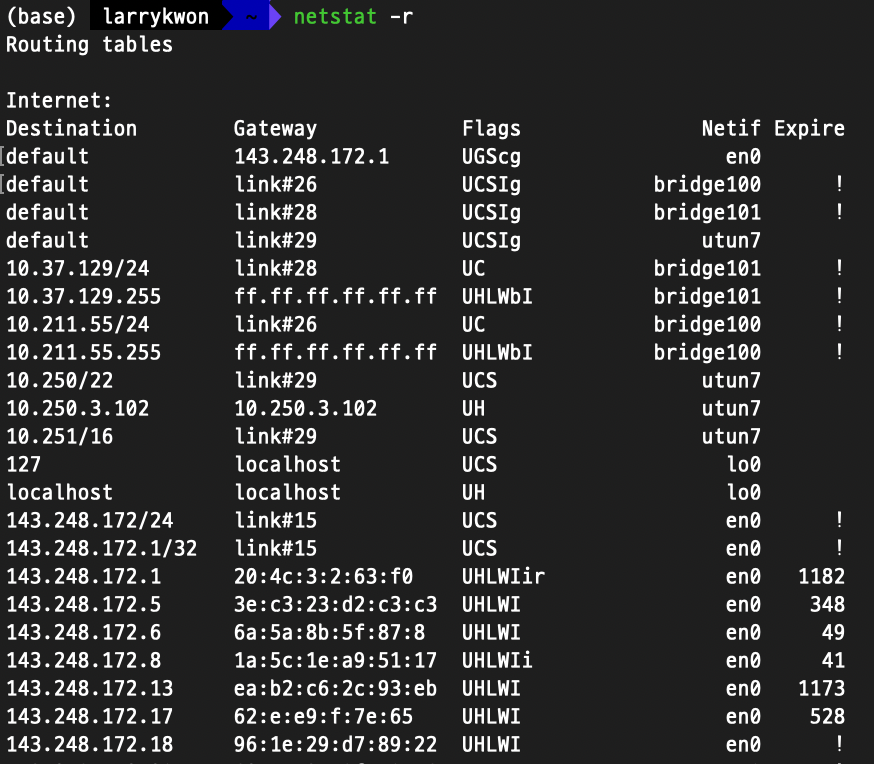Click destination 143.248.172.13
This screenshot has height=764, width=874.
point(89,689)
